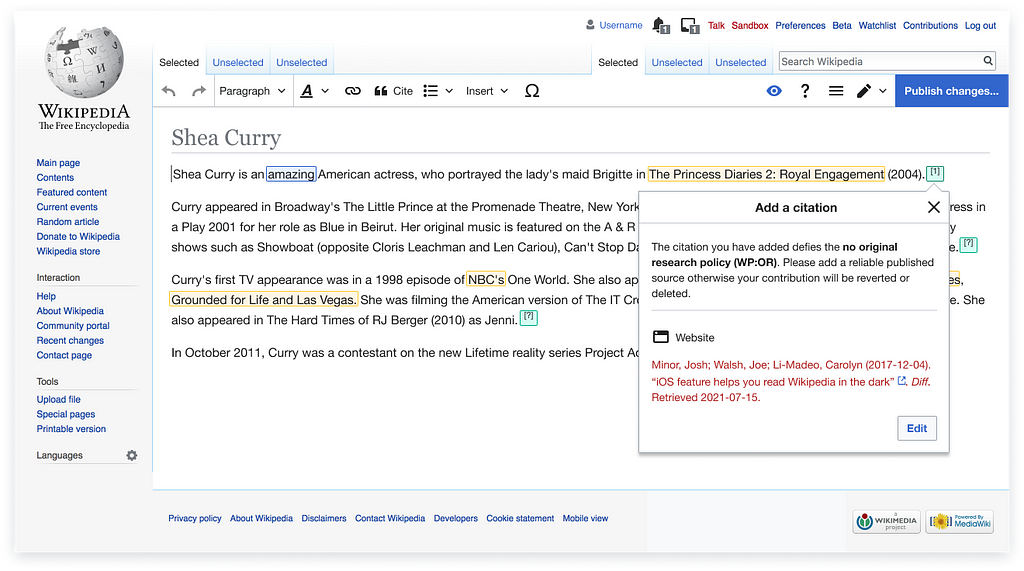1024x571 pixels.
Task: Toggle the blue eye visibility icon
Action: click(774, 91)
